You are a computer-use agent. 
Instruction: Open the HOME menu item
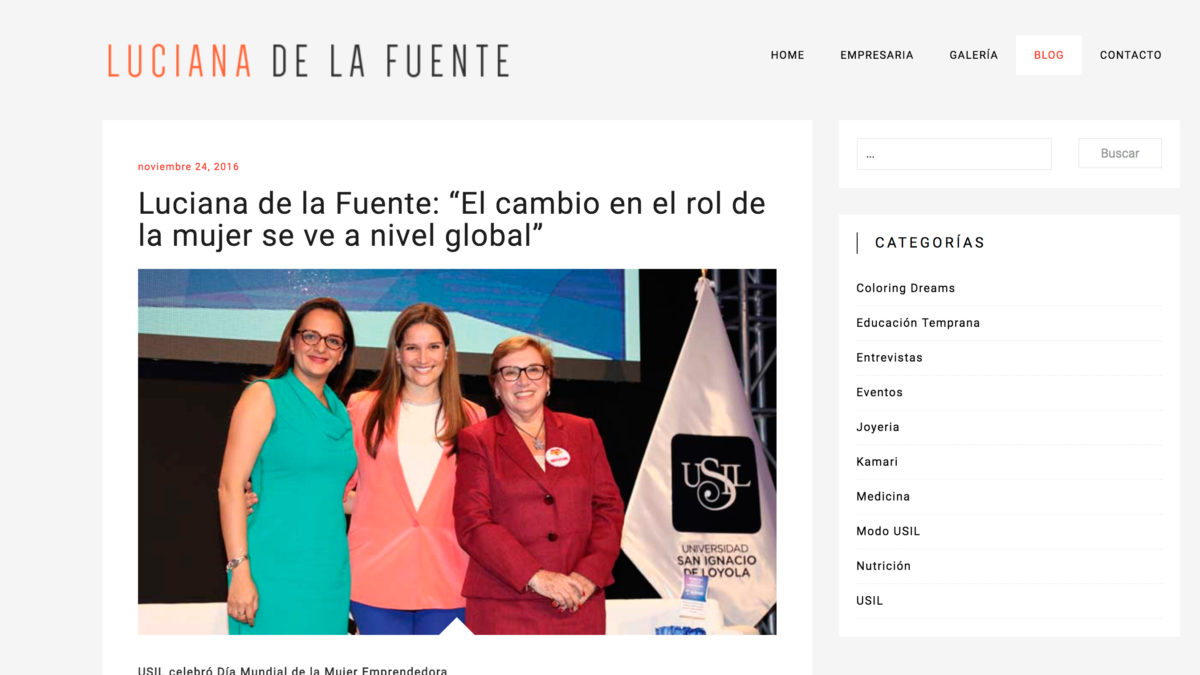(x=787, y=55)
